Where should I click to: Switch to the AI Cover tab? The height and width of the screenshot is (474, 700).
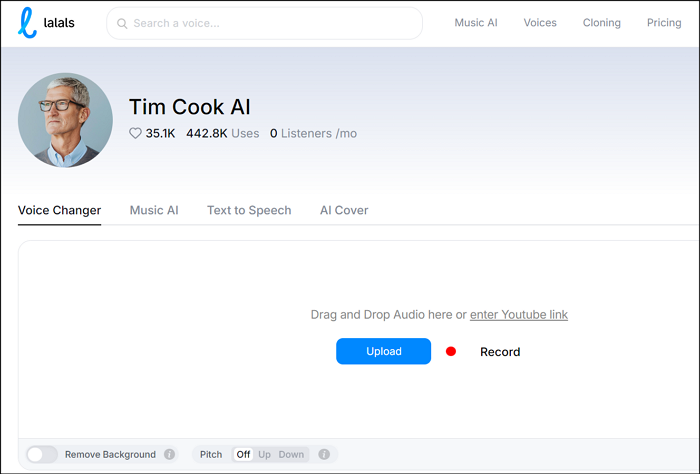click(x=344, y=210)
